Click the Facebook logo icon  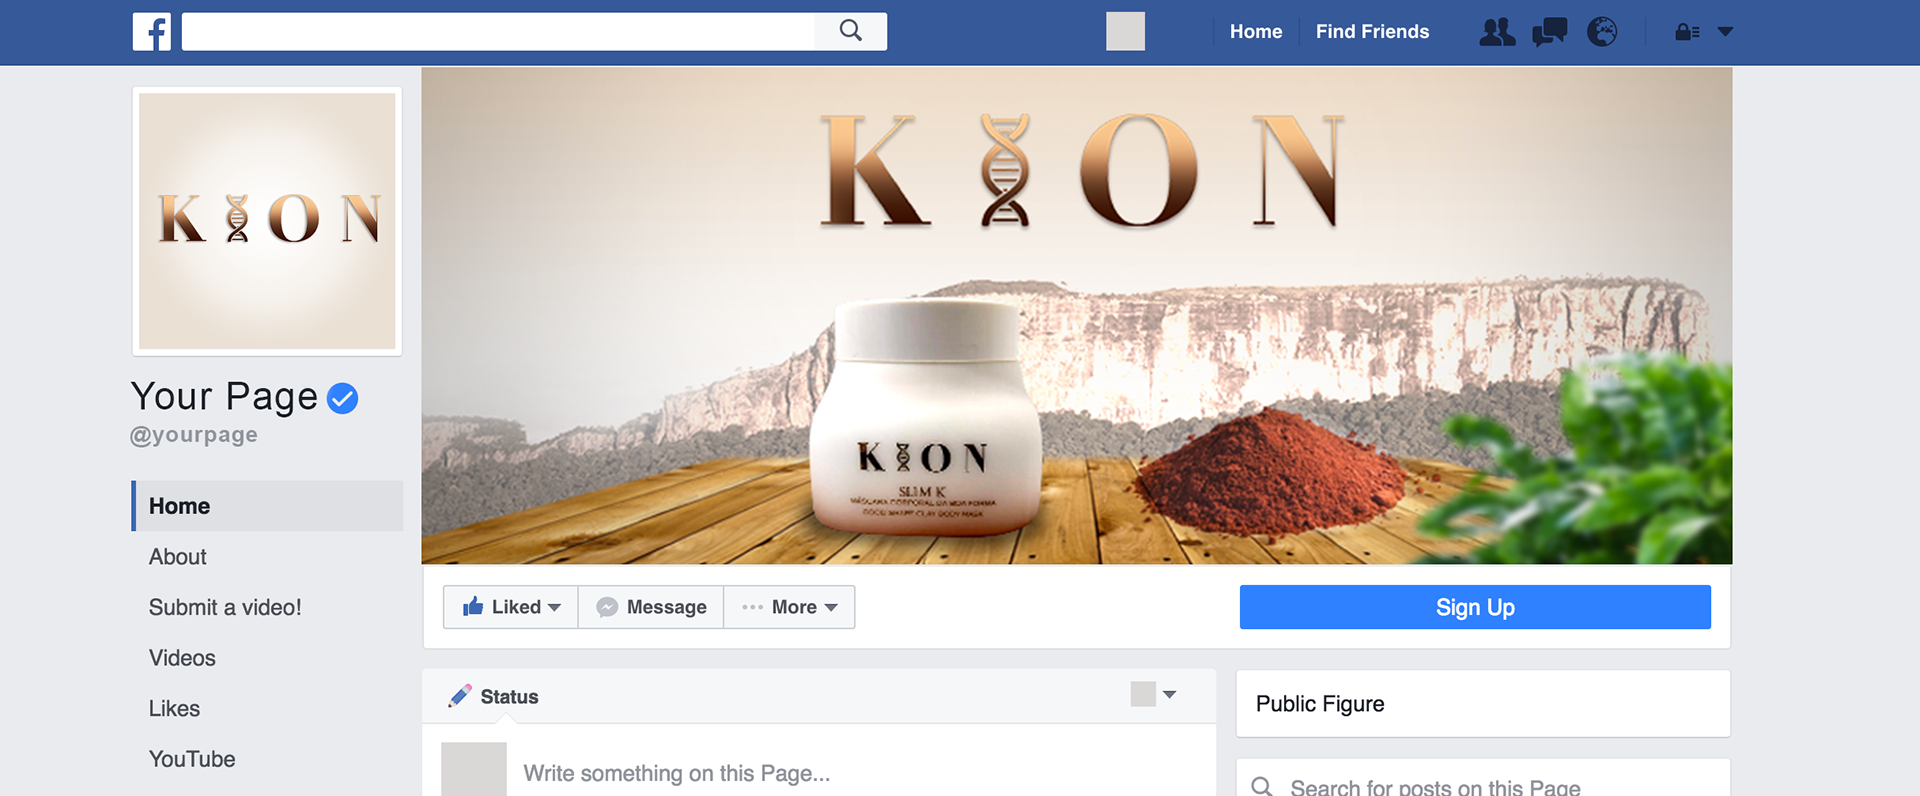click(x=152, y=32)
